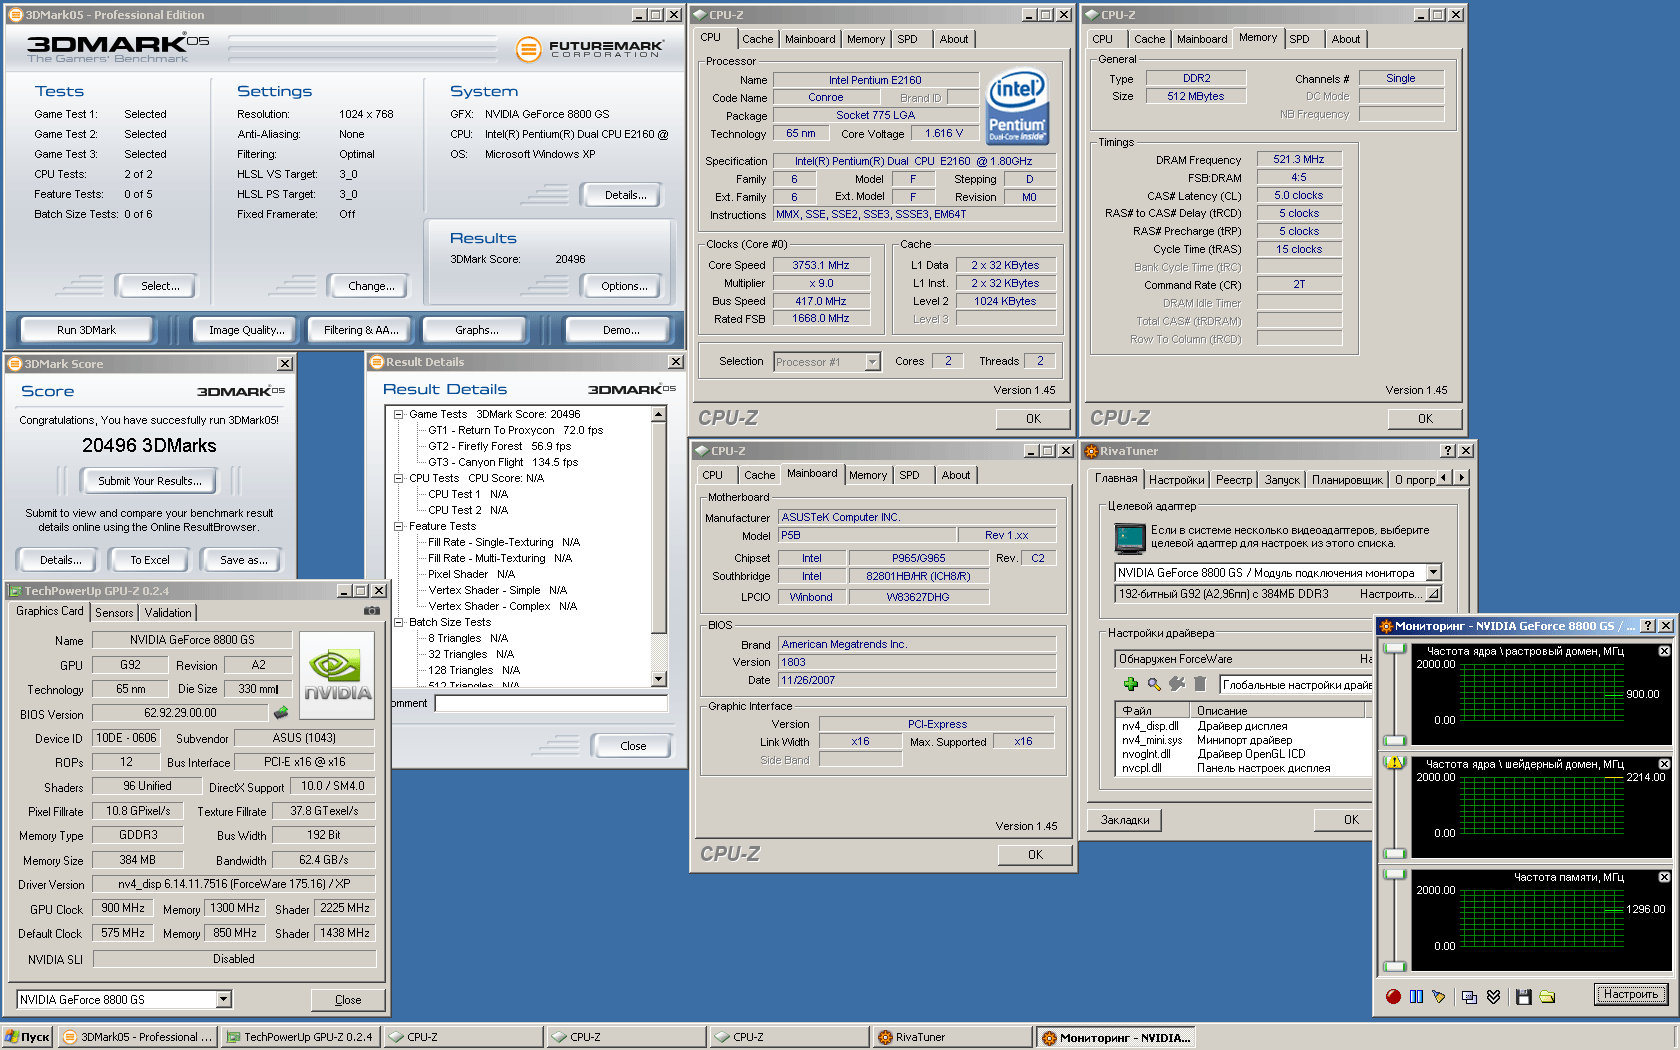The image size is (1680, 1050).
Task: Click the magnifier icon in RivaTuner driver settings
Action: [1154, 684]
